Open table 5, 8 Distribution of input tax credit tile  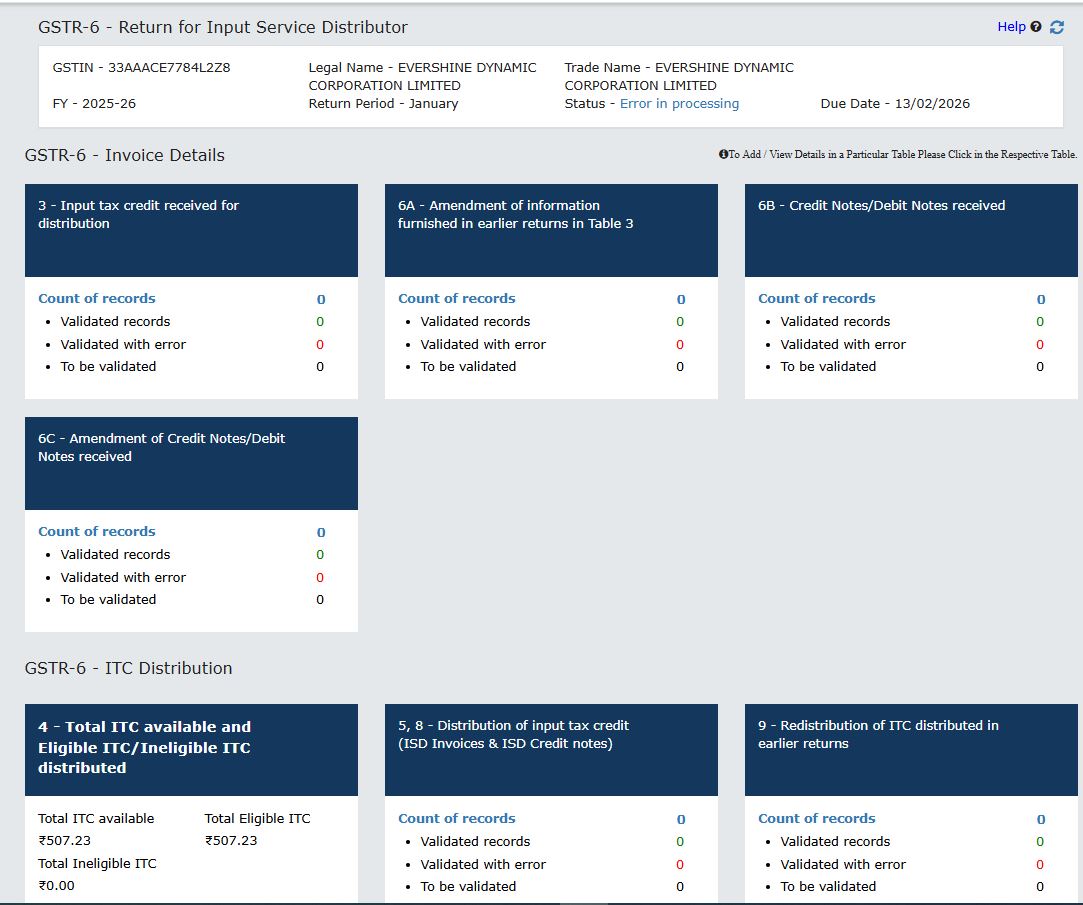point(551,750)
